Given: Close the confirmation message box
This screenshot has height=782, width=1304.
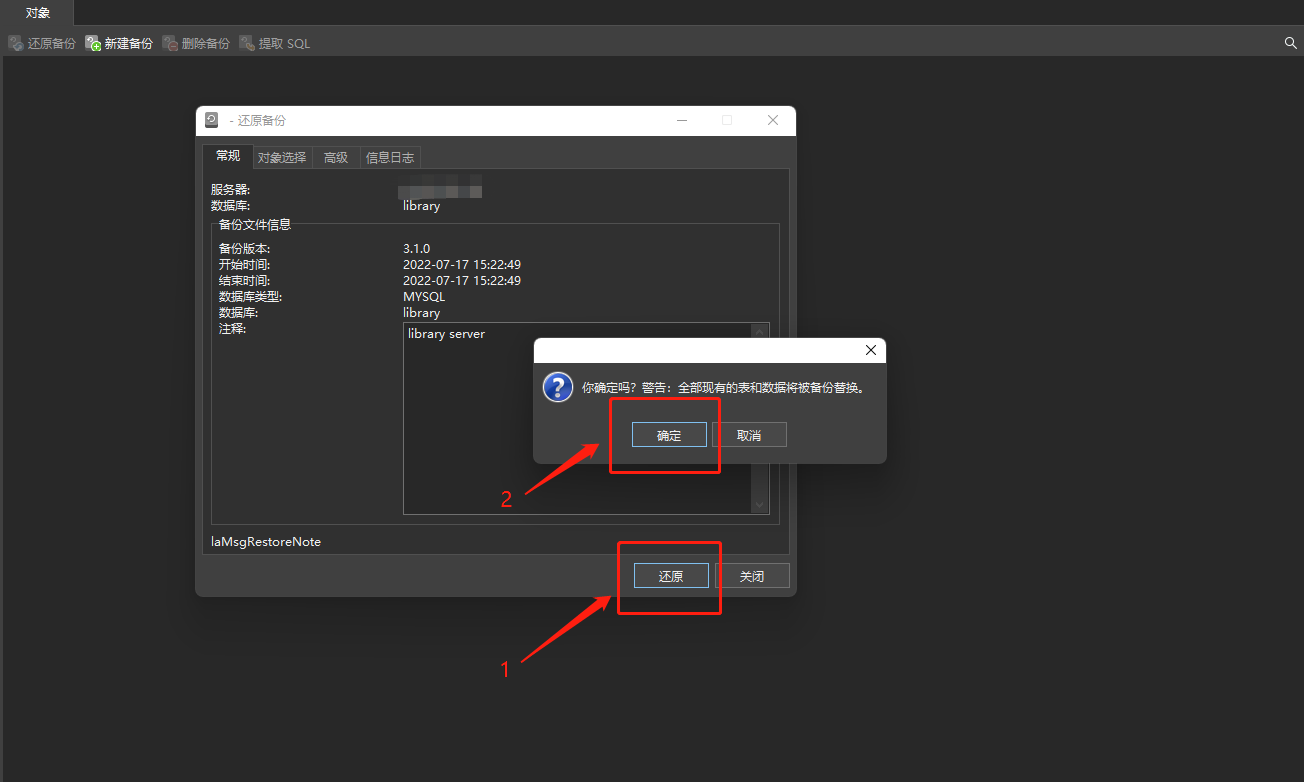Looking at the screenshot, I should pos(870,351).
